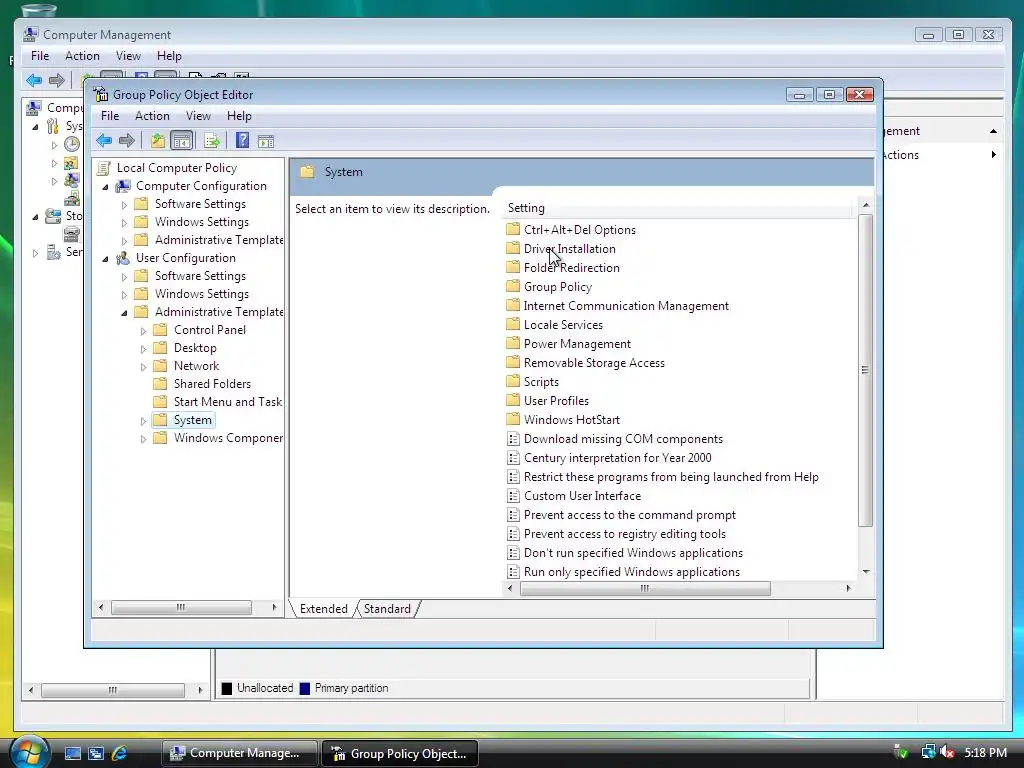This screenshot has width=1024, height=768.
Task: Click Back arrow in Computer Management toolbar
Action: [34, 80]
